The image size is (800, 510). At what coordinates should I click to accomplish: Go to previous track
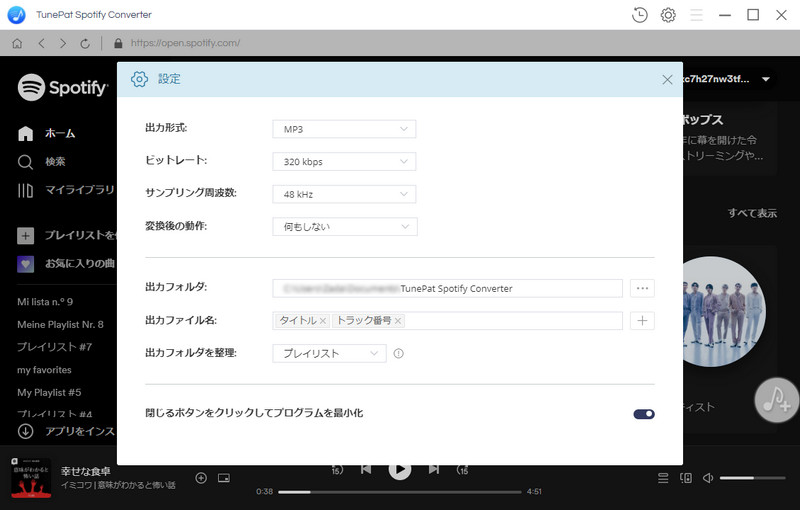pos(366,469)
